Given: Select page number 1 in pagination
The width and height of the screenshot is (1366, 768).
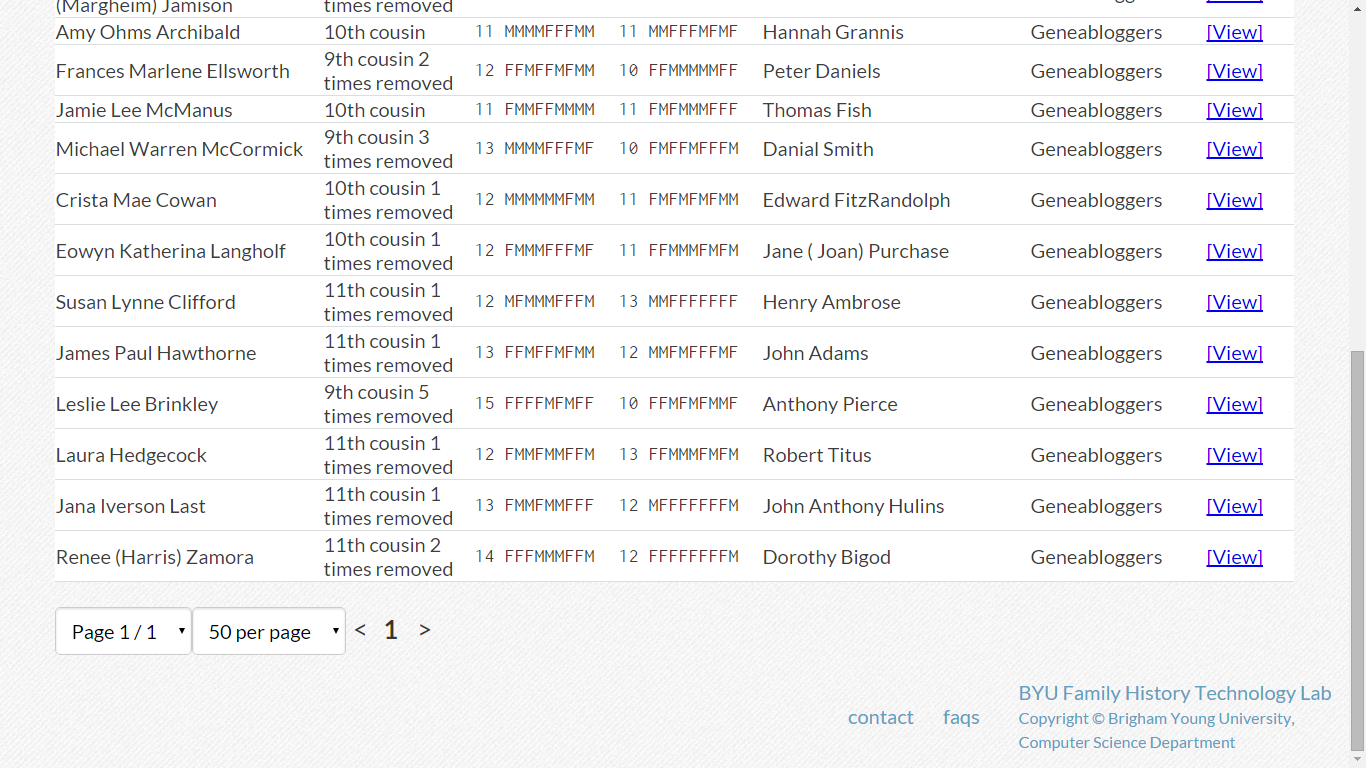Looking at the screenshot, I should pyautogui.click(x=390, y=630).
